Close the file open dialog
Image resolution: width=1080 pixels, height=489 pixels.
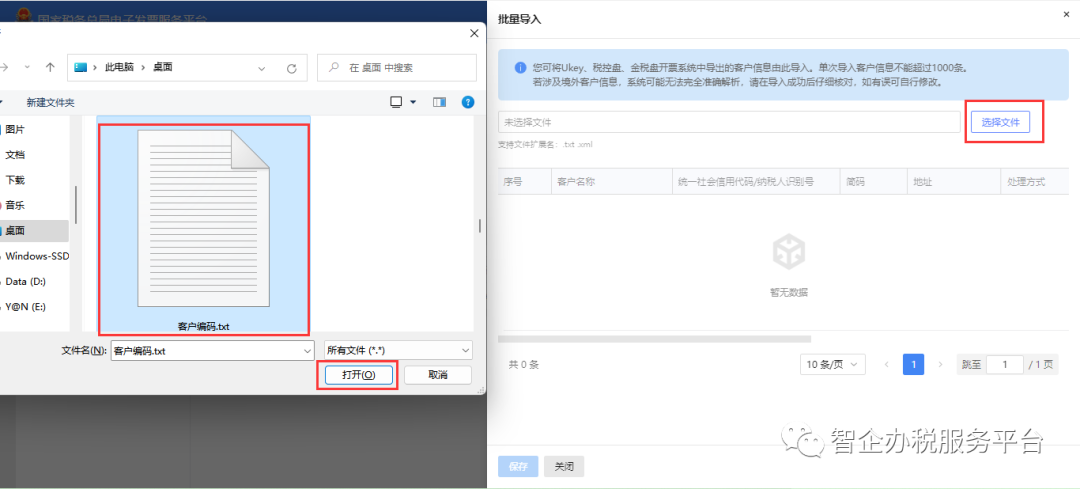[474, 33]
